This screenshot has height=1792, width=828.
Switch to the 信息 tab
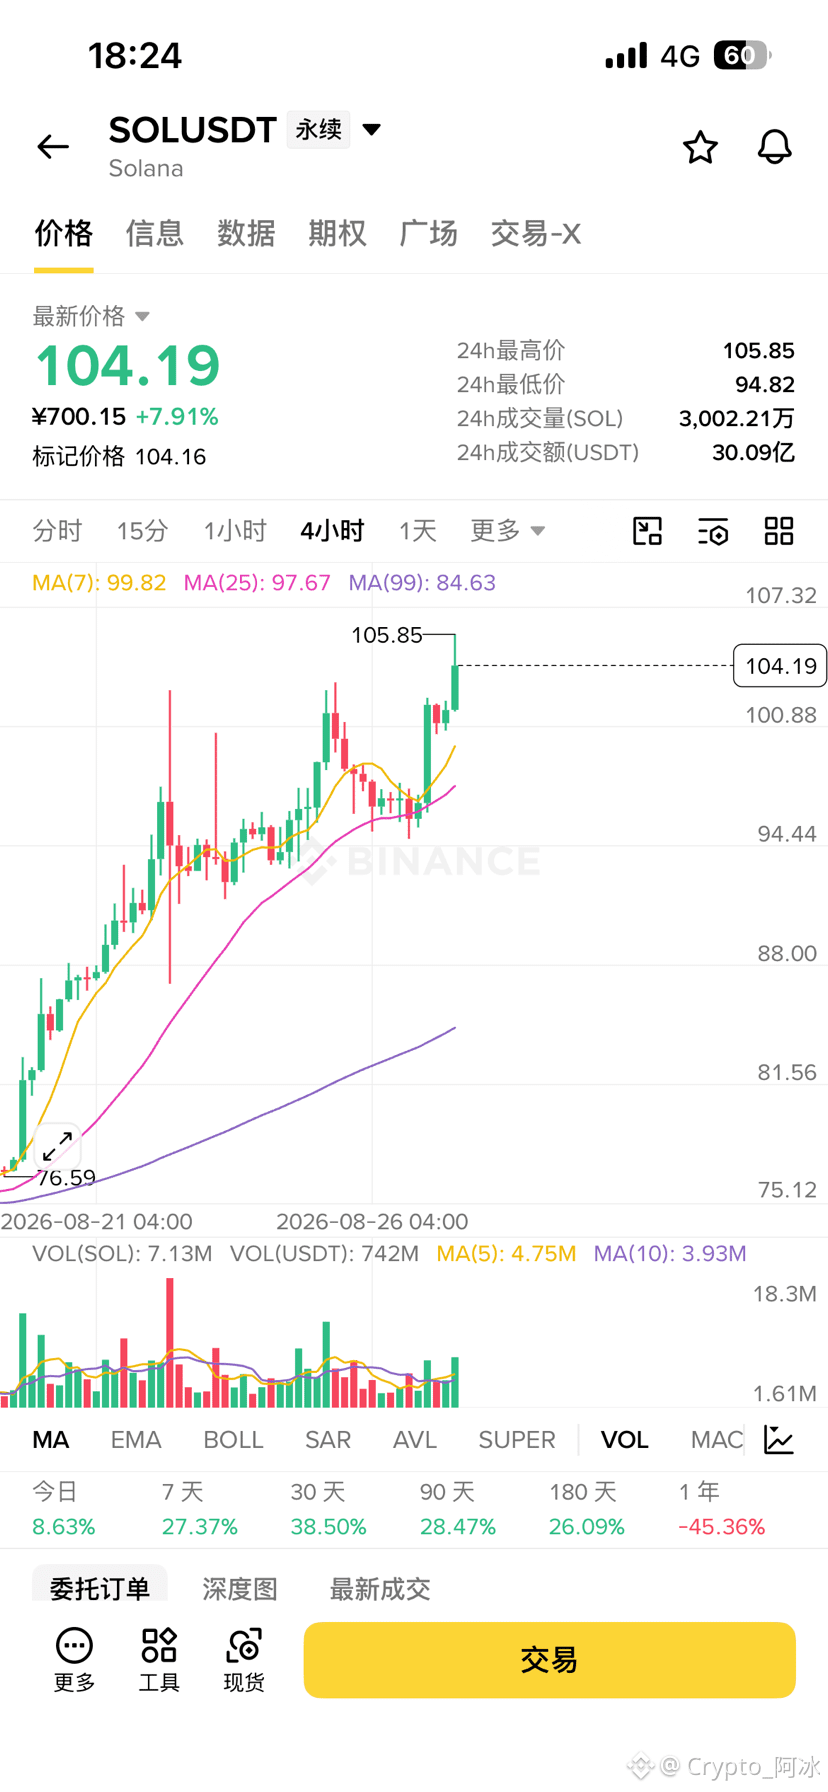point(155,234)
